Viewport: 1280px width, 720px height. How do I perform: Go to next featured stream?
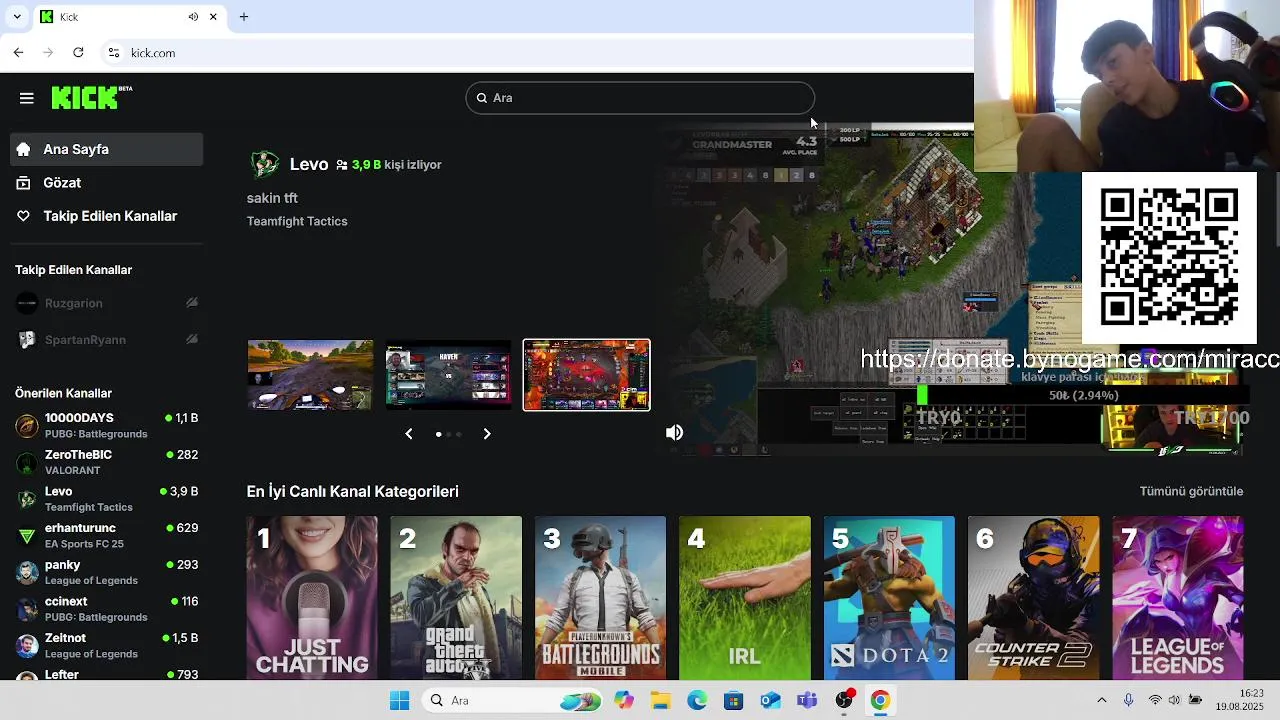[x=487, y=433]
